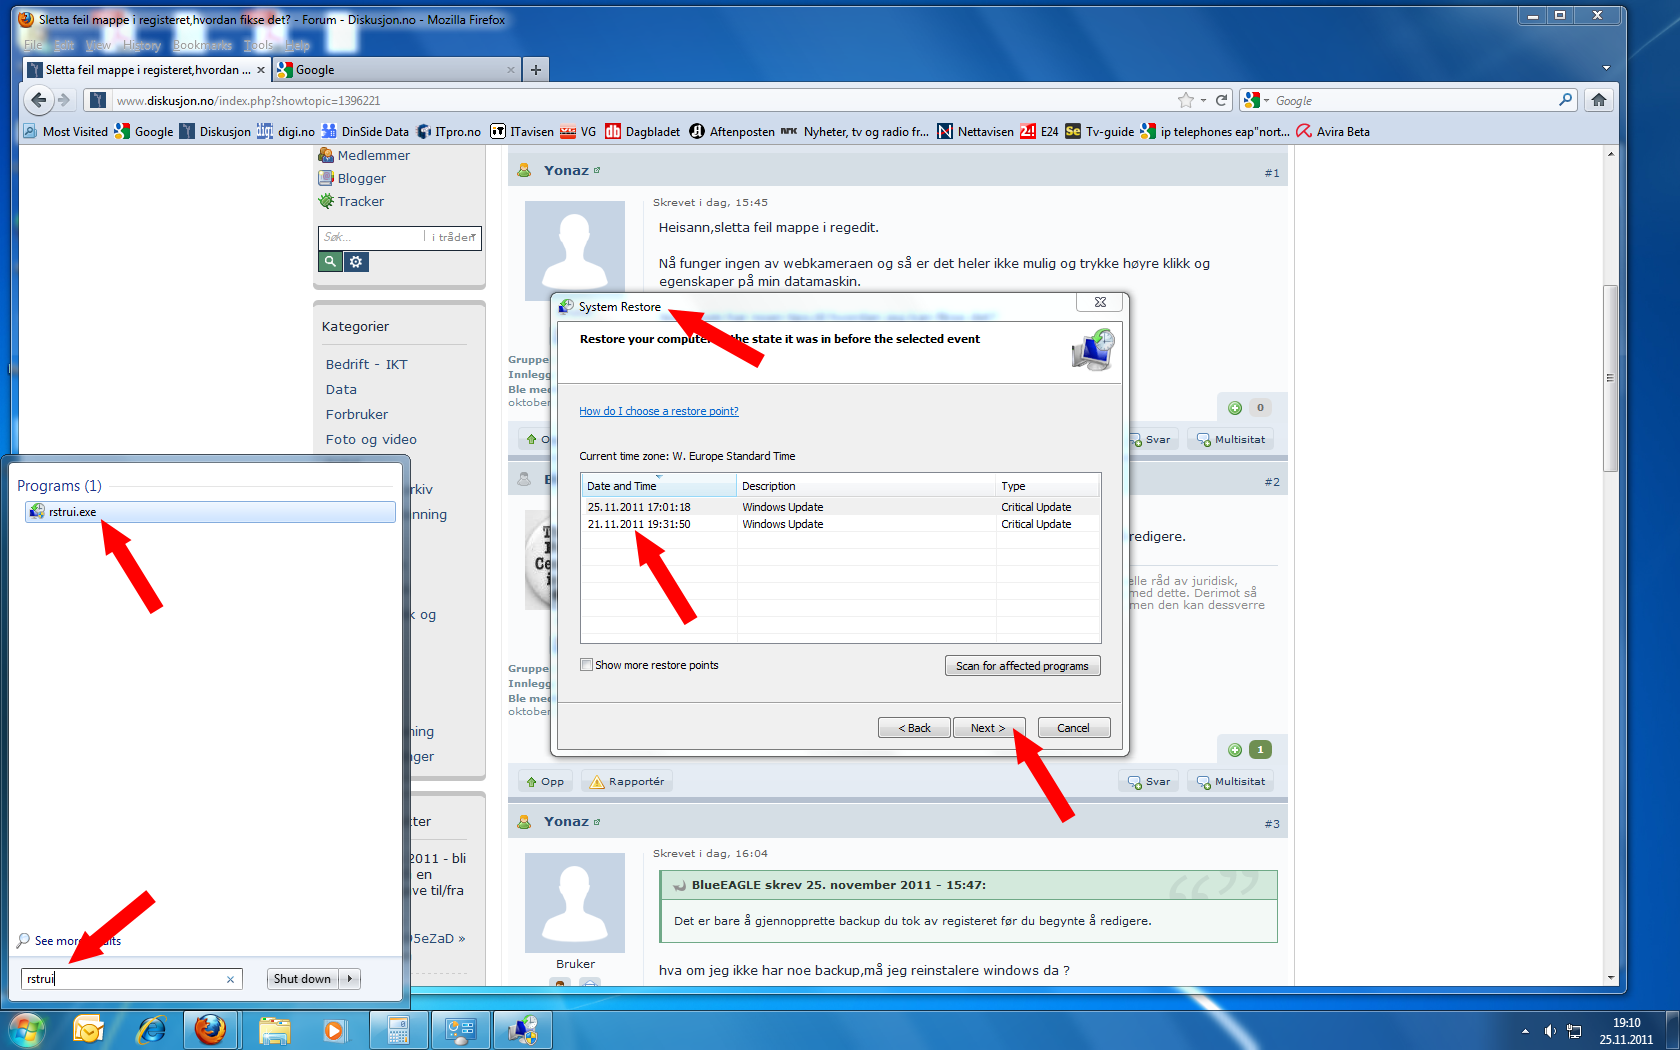Click Next in System Restore
This screenshot has width=1680, height=1050.
pos(988,728)
